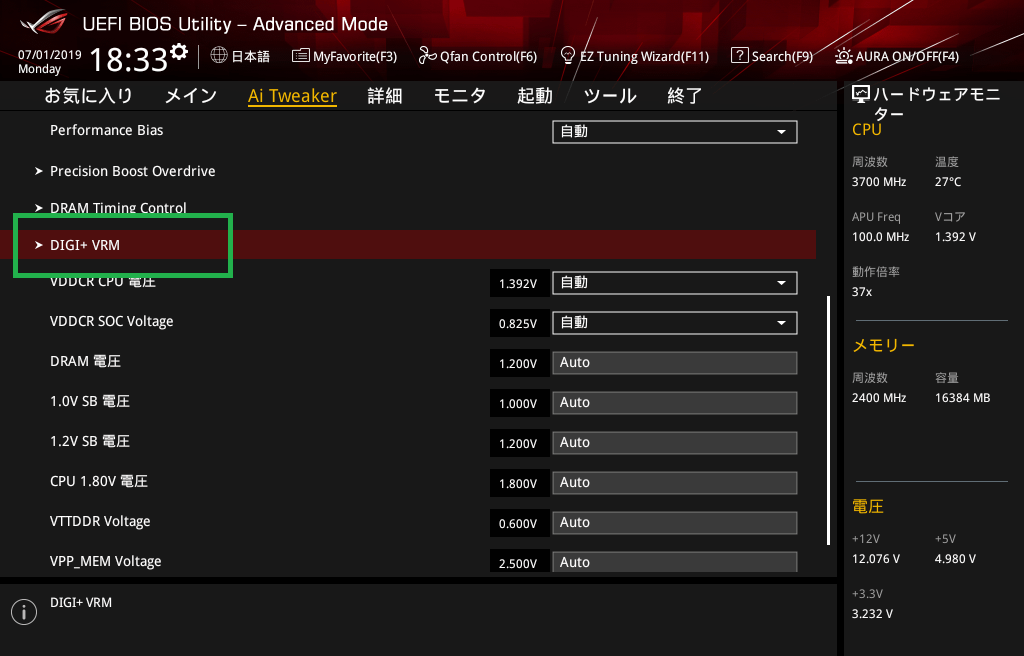Click the vertical scrollbar in settings list
Viewport: 1024px width, 656px height.
tap(828, 420)
